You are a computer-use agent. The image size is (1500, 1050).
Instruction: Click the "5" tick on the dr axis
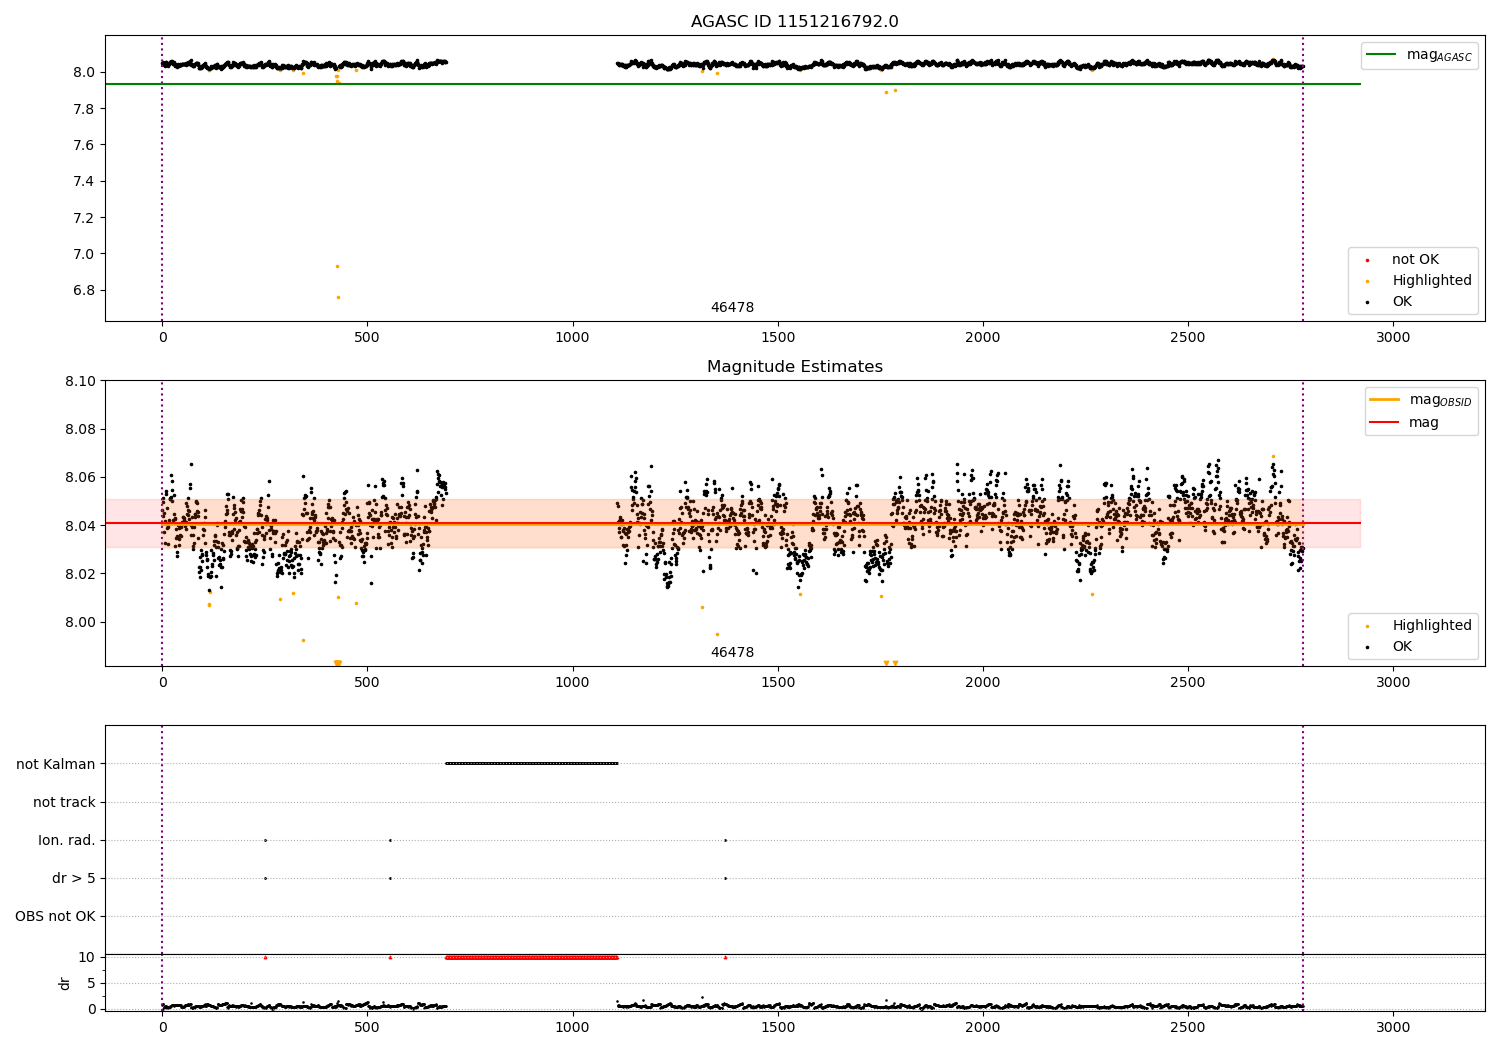[92, 983]
